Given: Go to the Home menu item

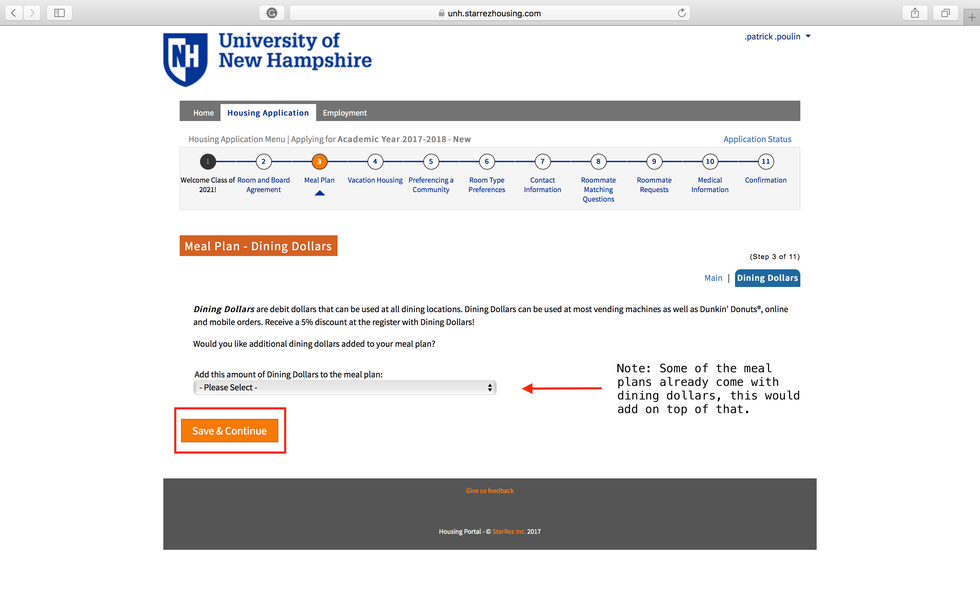Looking at the screenshot, I should [203, 113].
